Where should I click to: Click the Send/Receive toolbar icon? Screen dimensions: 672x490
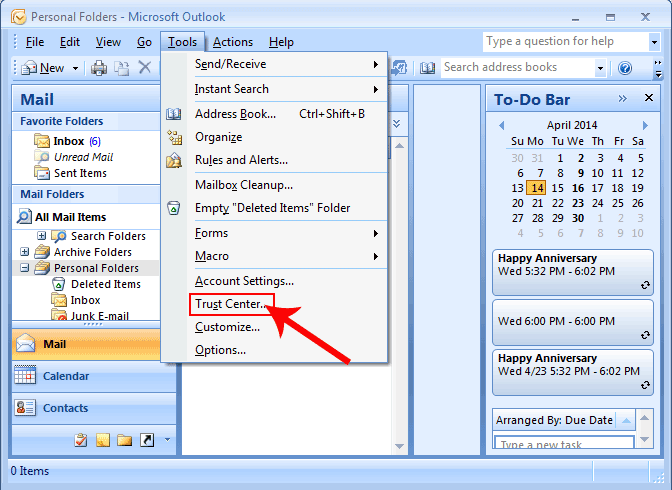398,68
